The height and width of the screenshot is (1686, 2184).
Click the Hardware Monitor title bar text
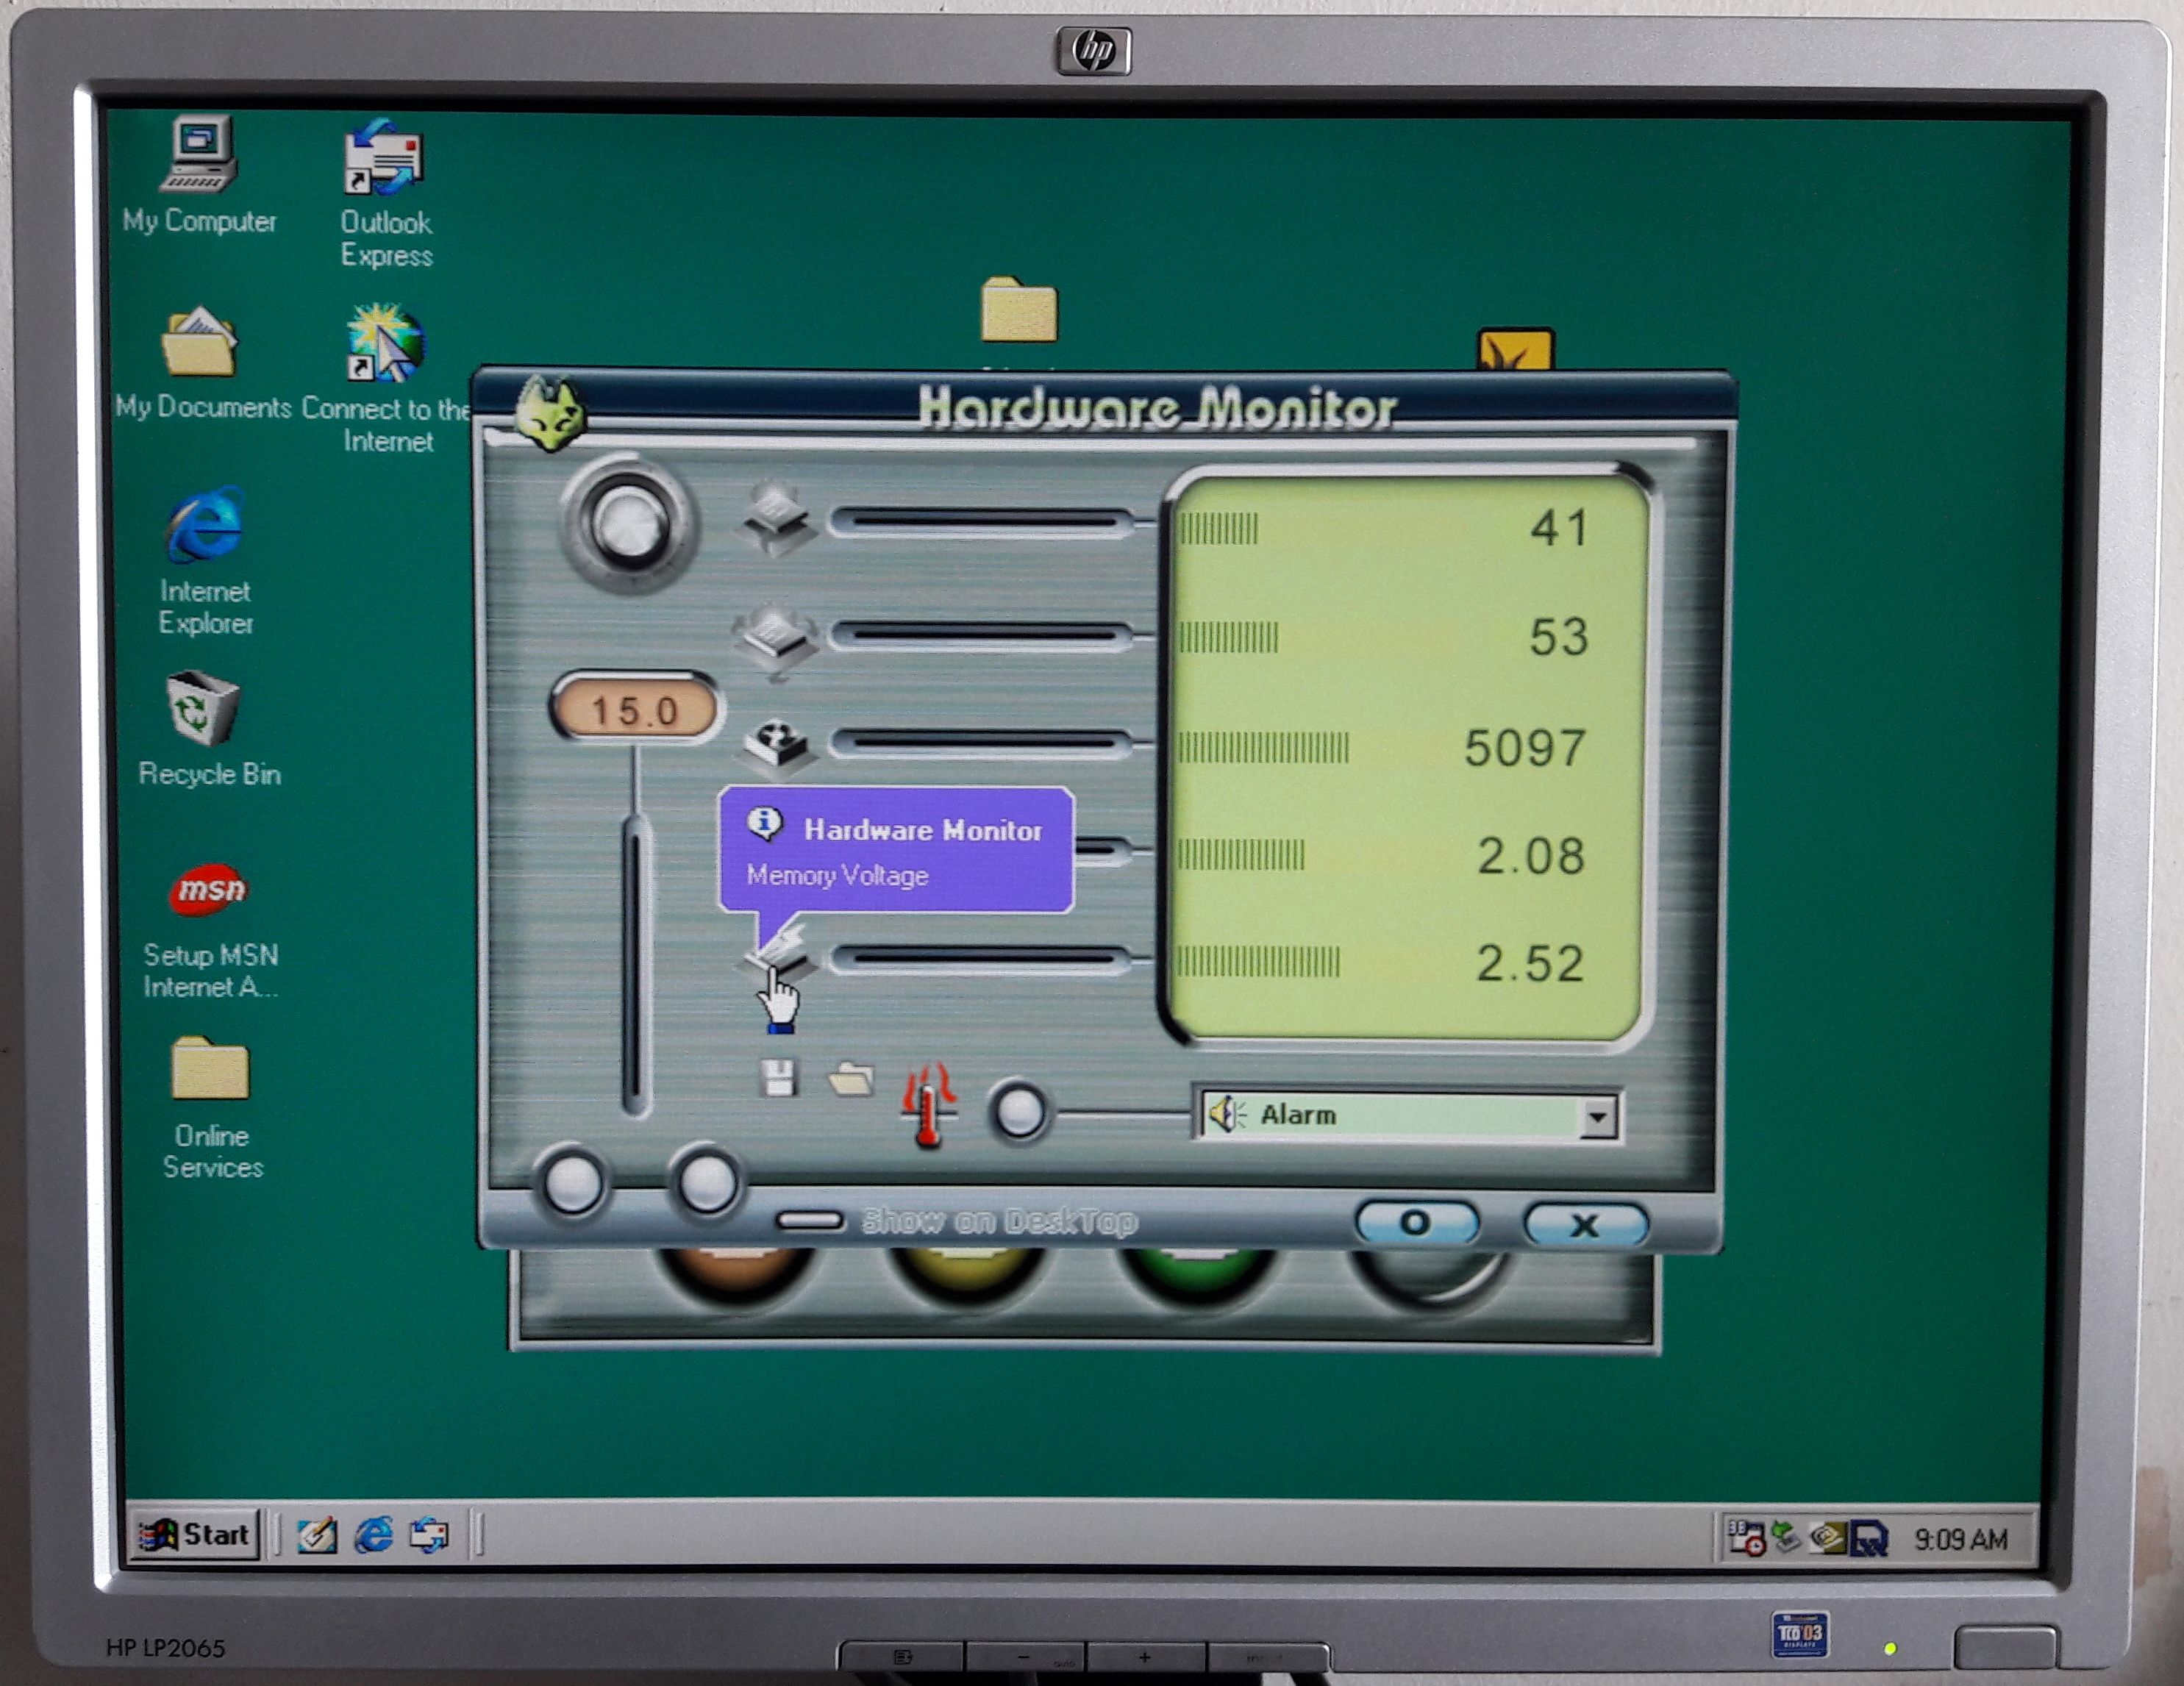[x=1156, y=407]
